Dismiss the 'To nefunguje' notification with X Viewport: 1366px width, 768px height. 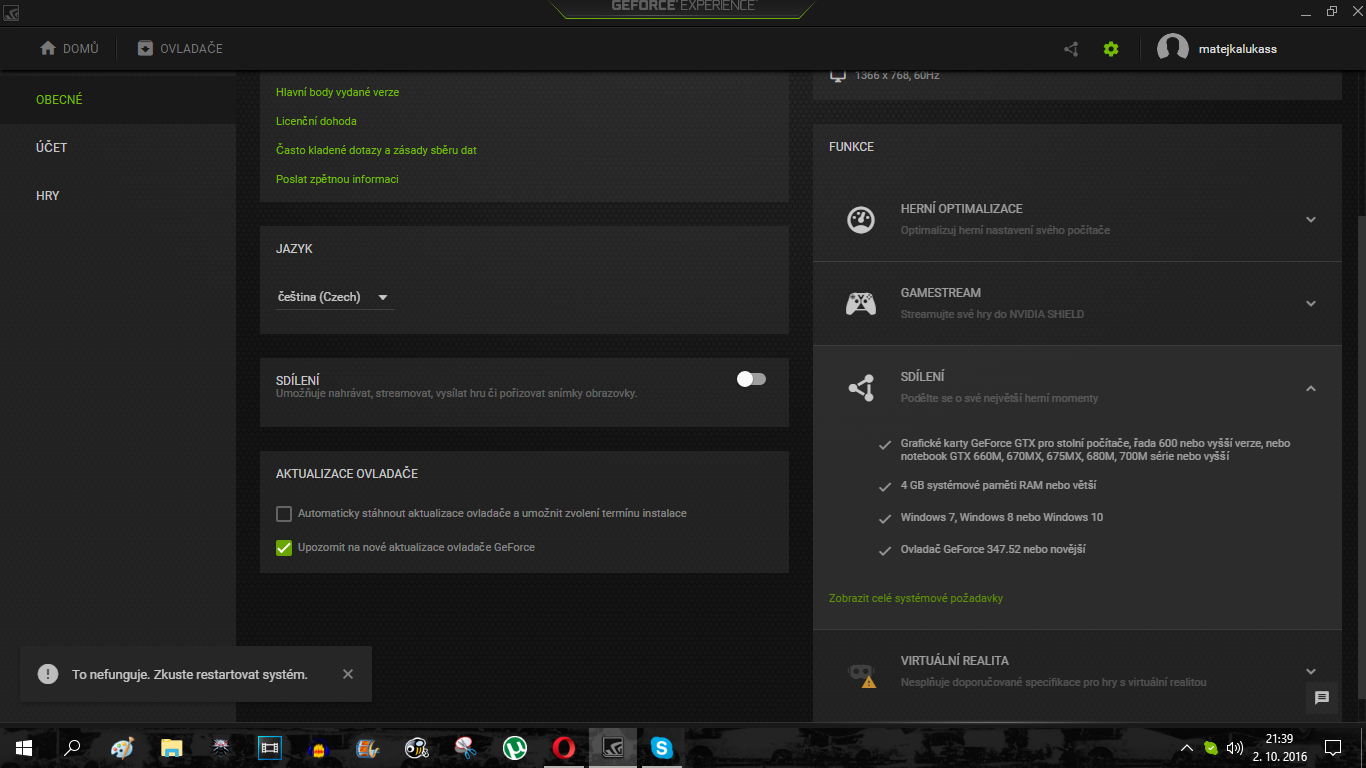pyautogui.click(x=348, y=674)
